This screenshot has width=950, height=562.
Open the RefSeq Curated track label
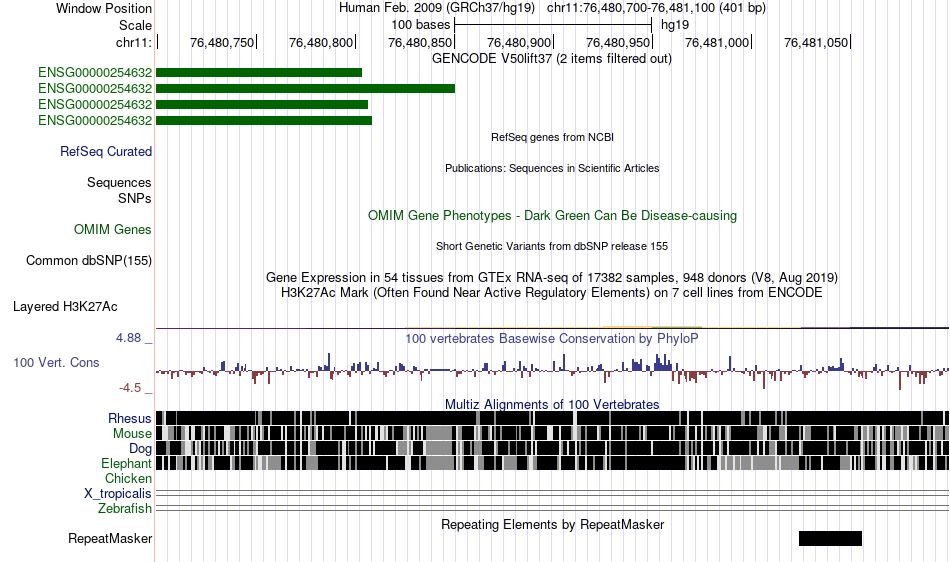coord(105,151)
